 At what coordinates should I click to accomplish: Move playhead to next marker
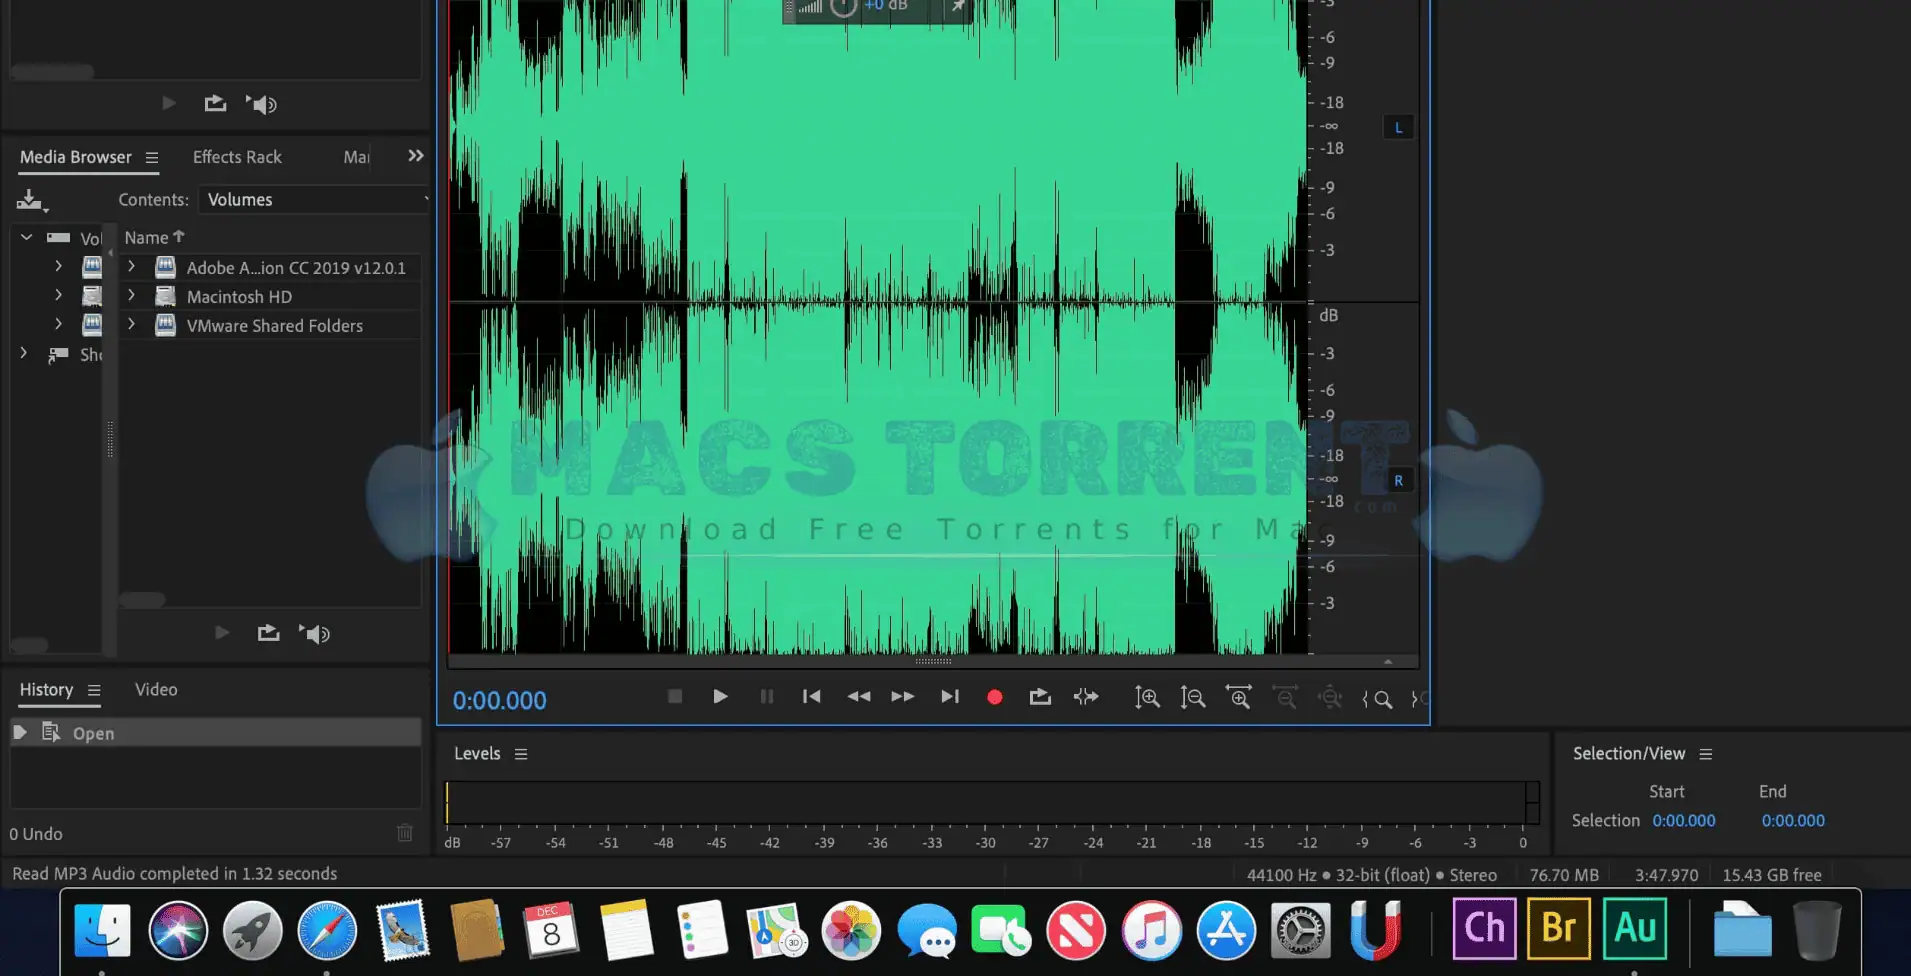(x=950, y=696)
